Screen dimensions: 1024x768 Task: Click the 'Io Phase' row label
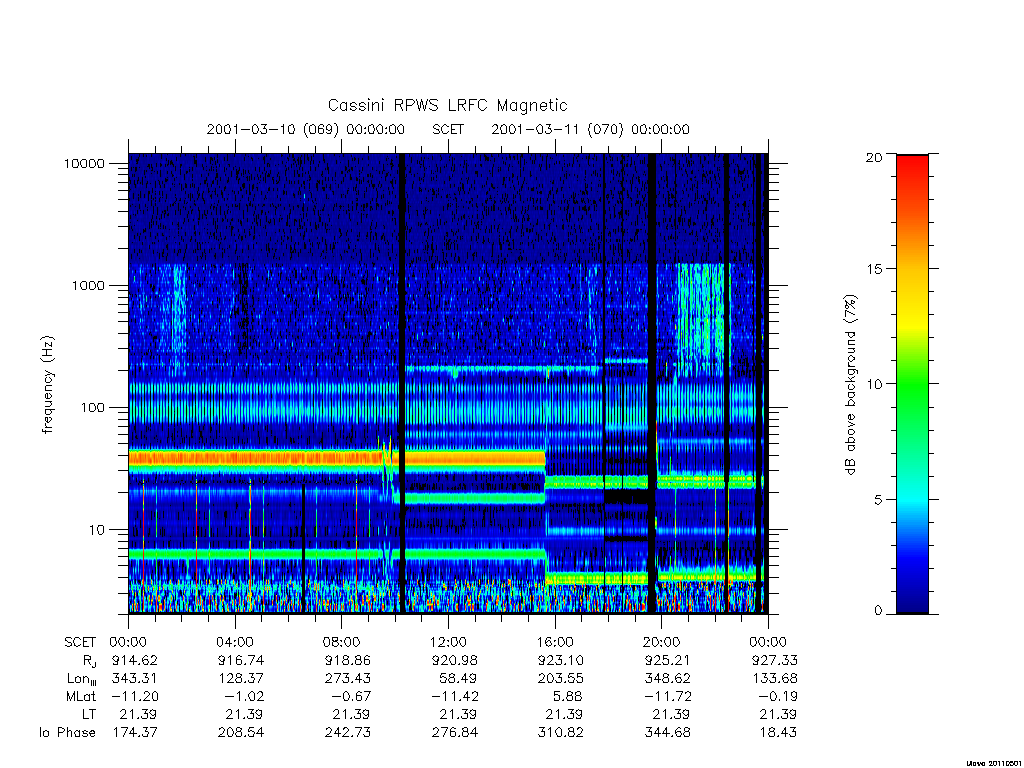67,733
